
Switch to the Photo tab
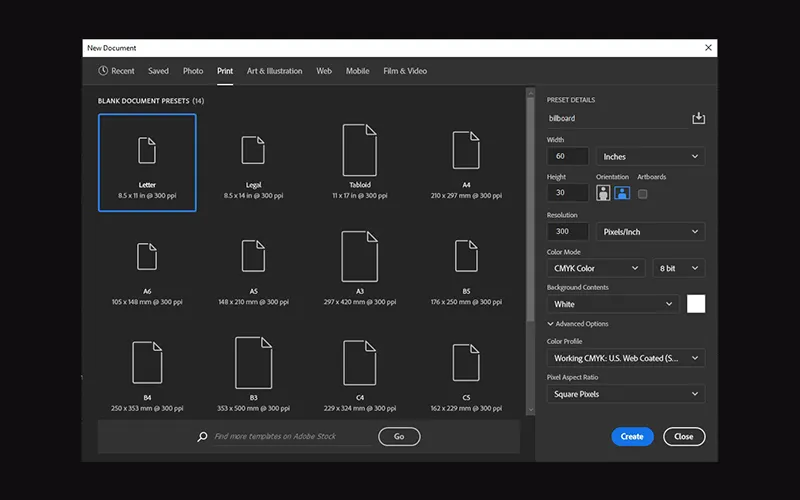click(x=193, y=71)
